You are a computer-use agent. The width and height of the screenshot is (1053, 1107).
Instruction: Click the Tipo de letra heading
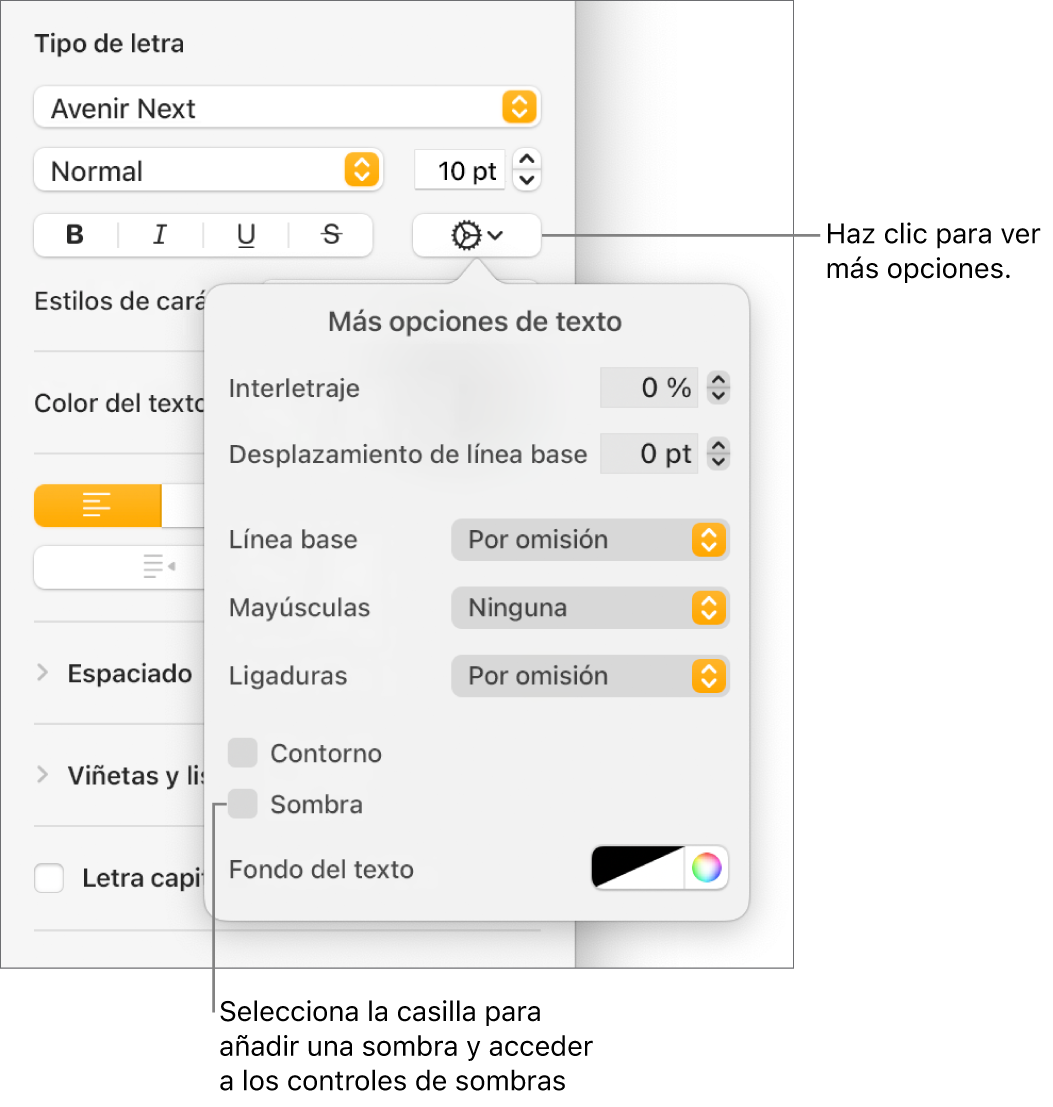coord(109,44)
